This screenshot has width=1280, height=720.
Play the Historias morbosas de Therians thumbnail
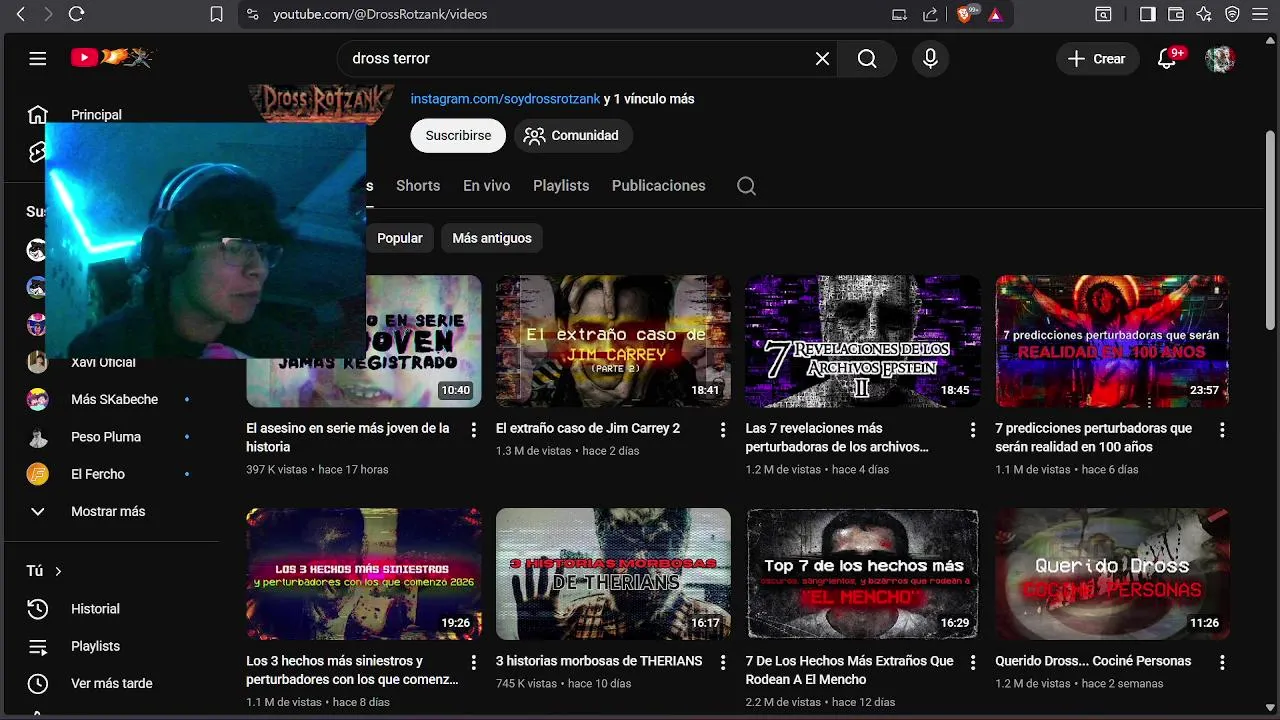coord(613,574)
